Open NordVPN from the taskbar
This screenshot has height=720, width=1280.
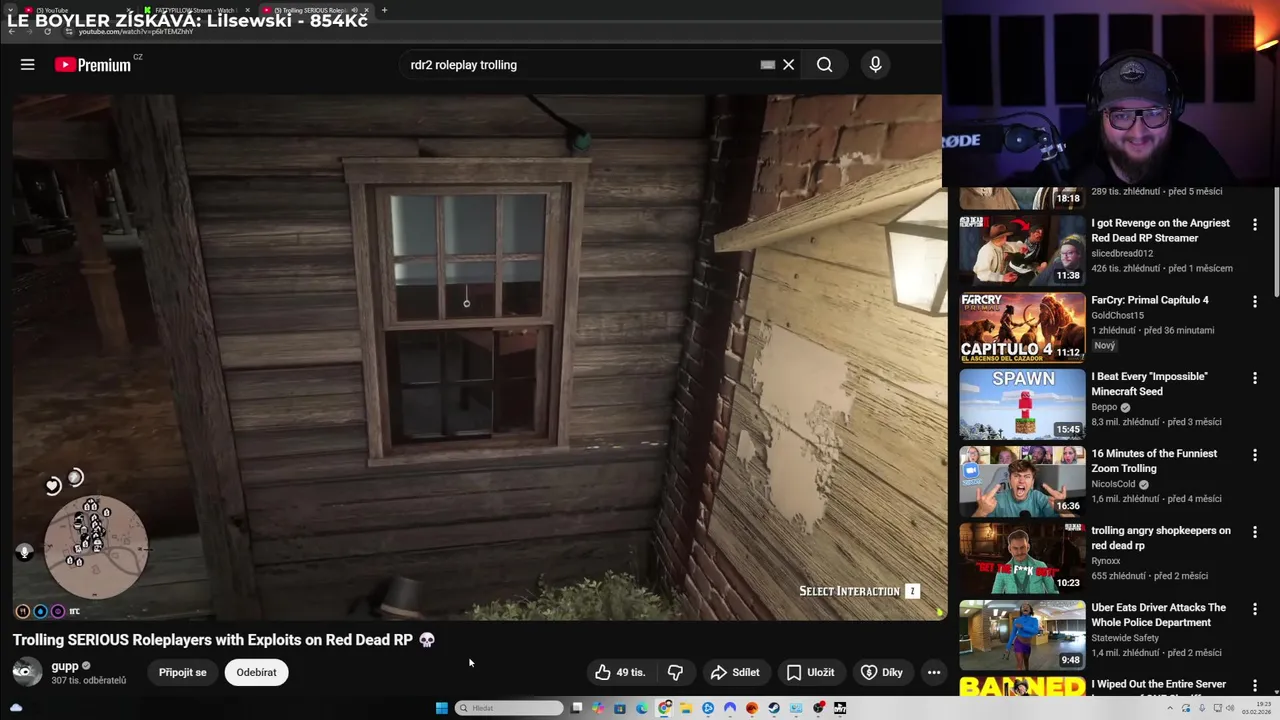730,708
